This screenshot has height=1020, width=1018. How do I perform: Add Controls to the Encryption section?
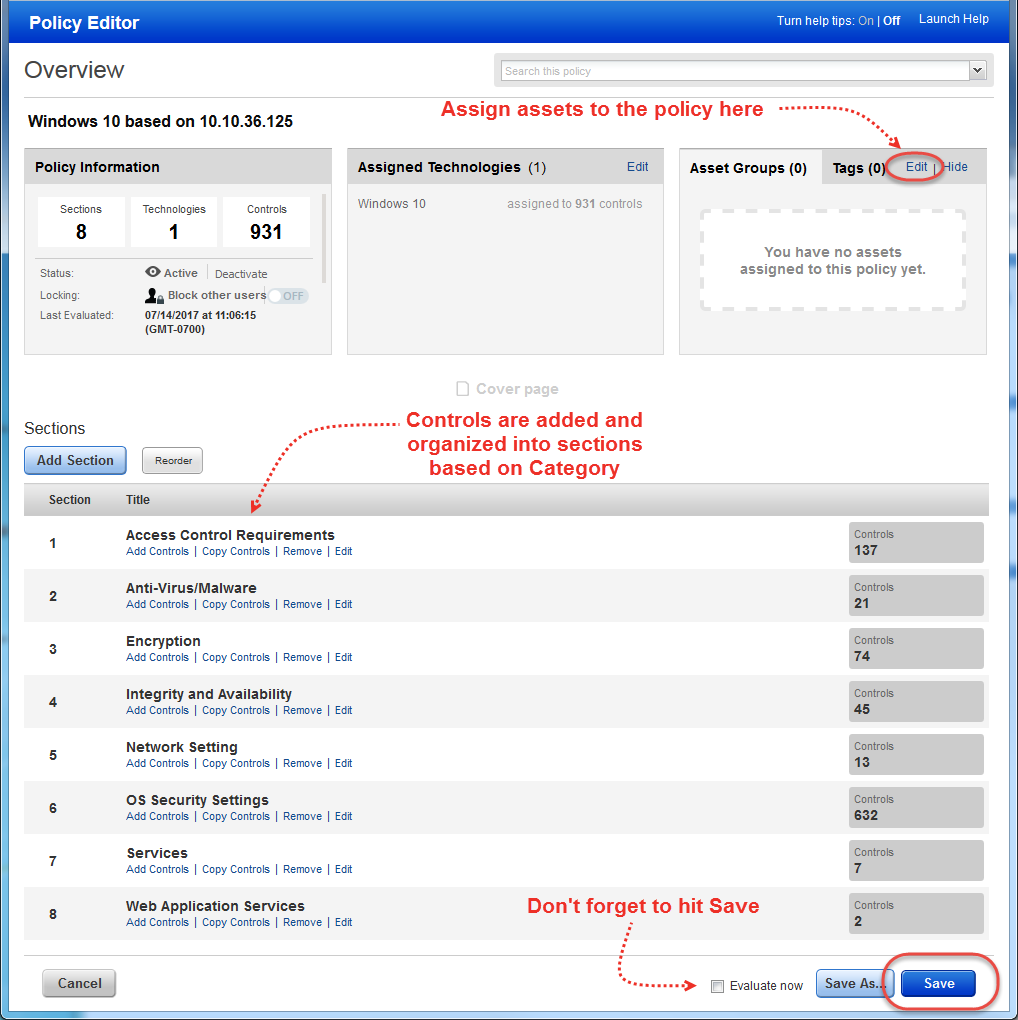(x=157, y=657)
